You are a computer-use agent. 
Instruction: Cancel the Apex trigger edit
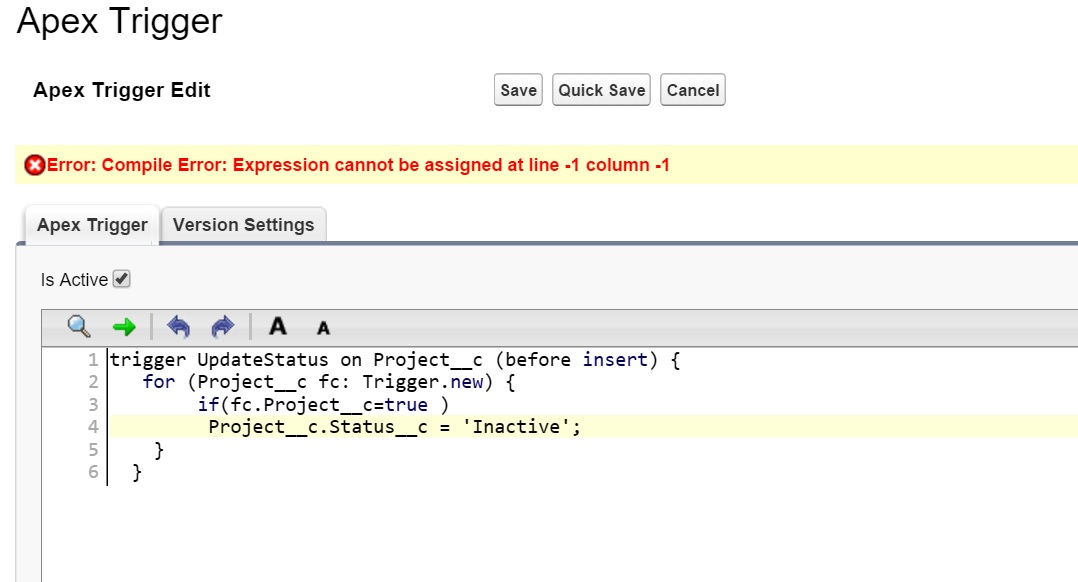[692, 90]
